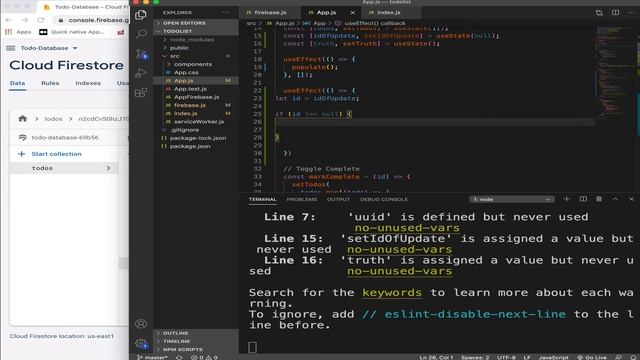This screenshot has width=640, height=360.
Task: Split the editor to the right
Action: point(615,13)
